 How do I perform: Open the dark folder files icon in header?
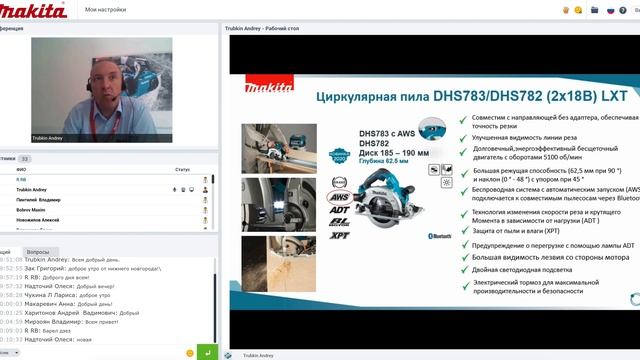click(595, 10)
